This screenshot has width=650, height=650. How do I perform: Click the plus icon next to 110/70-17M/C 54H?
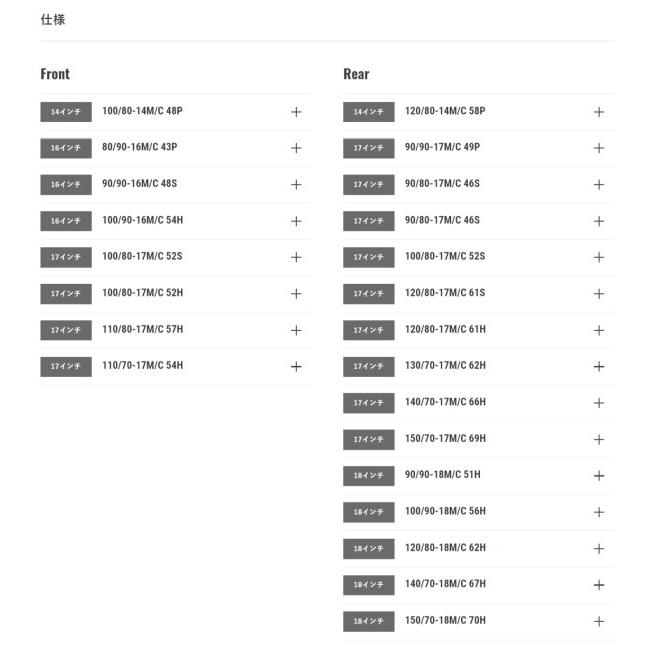(296, 367)
